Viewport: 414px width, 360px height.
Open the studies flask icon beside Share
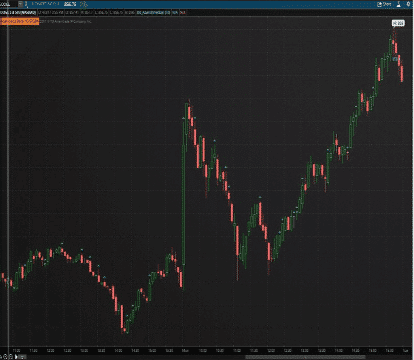(399, 4)
